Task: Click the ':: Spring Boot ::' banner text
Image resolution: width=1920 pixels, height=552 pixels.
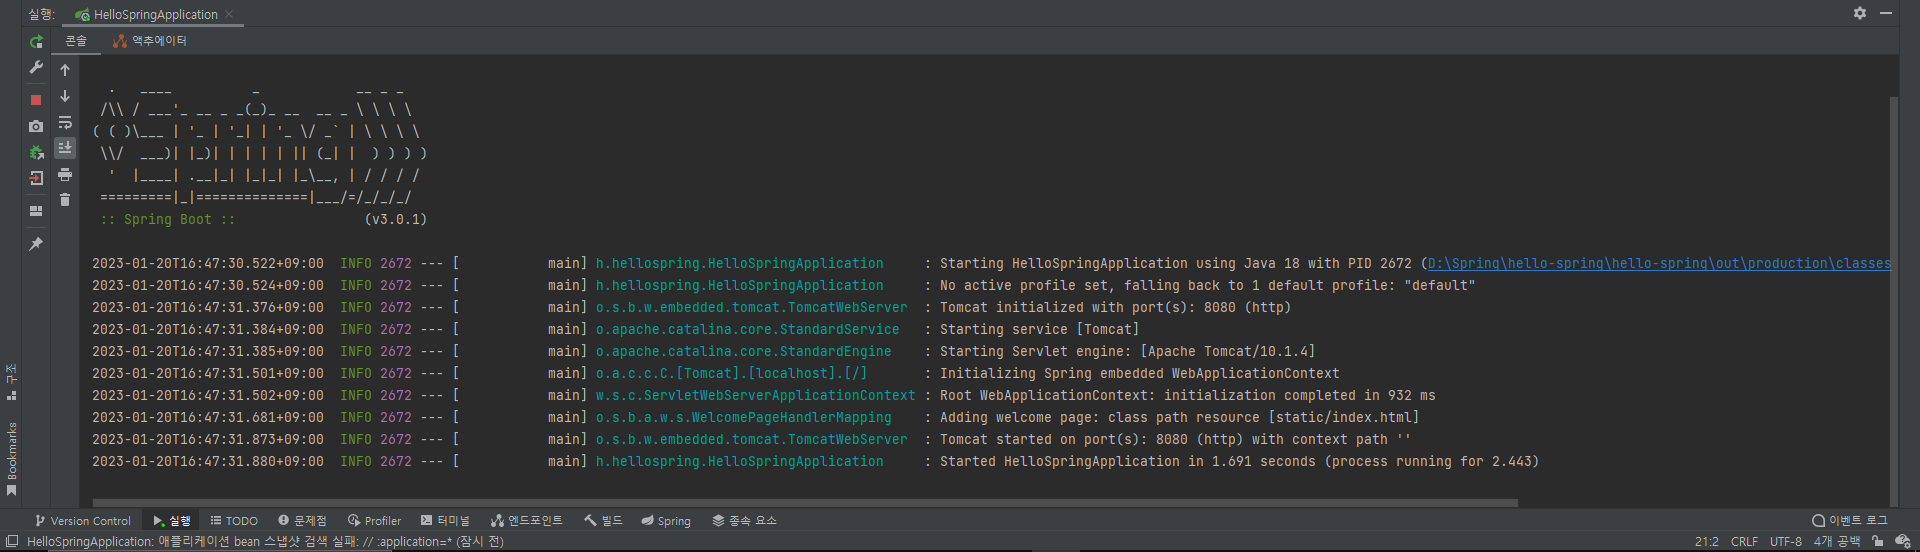Action: pyautogui.click(x=168, y=220)
